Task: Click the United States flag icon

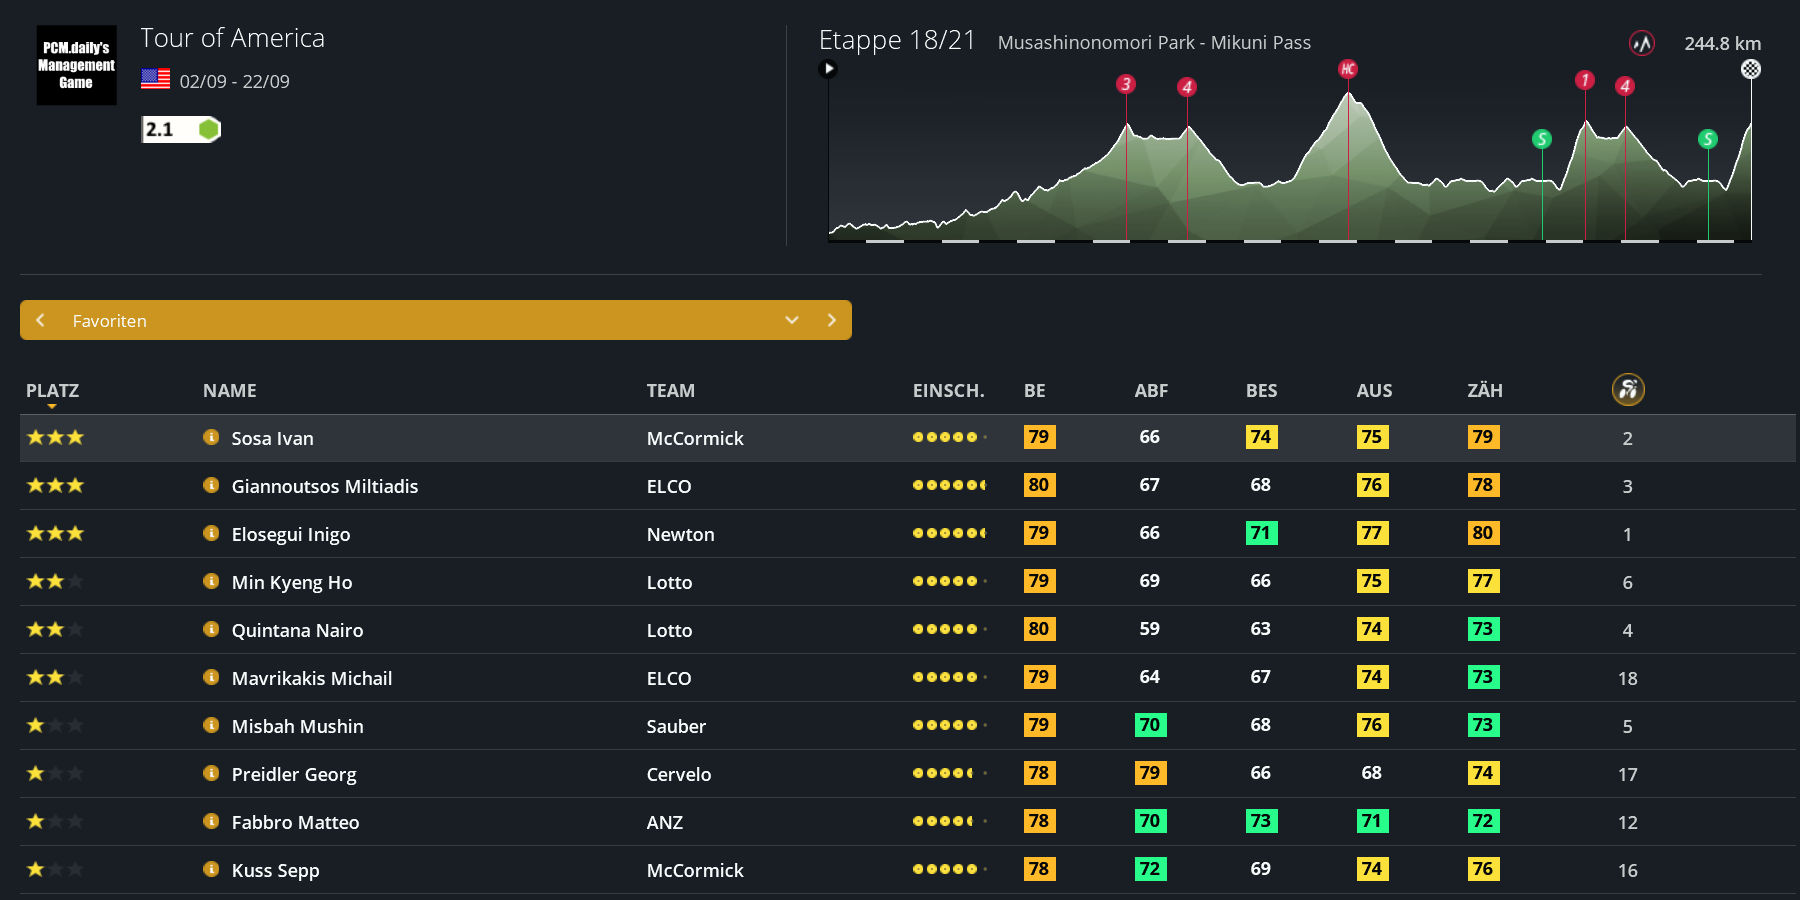Action: (x=155, y=79)
